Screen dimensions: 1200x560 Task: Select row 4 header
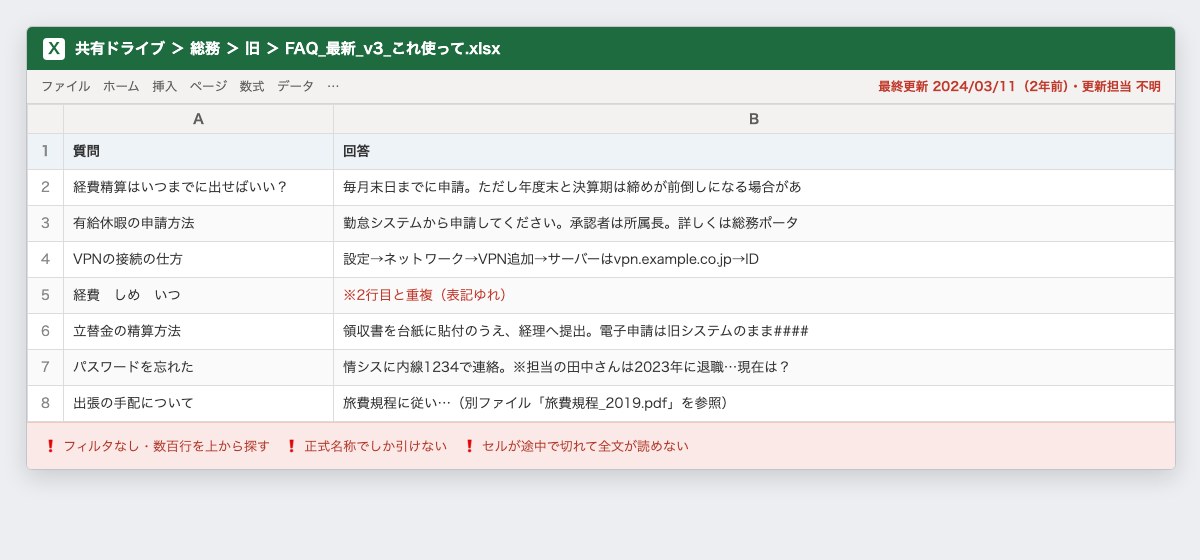(x=45, y=259)
